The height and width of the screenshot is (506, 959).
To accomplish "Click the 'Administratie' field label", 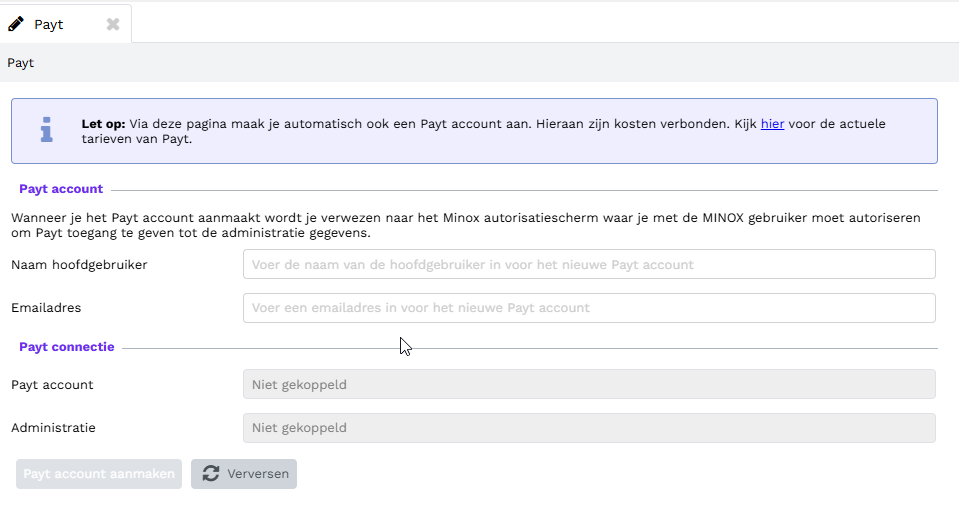I will click(53, 428).
